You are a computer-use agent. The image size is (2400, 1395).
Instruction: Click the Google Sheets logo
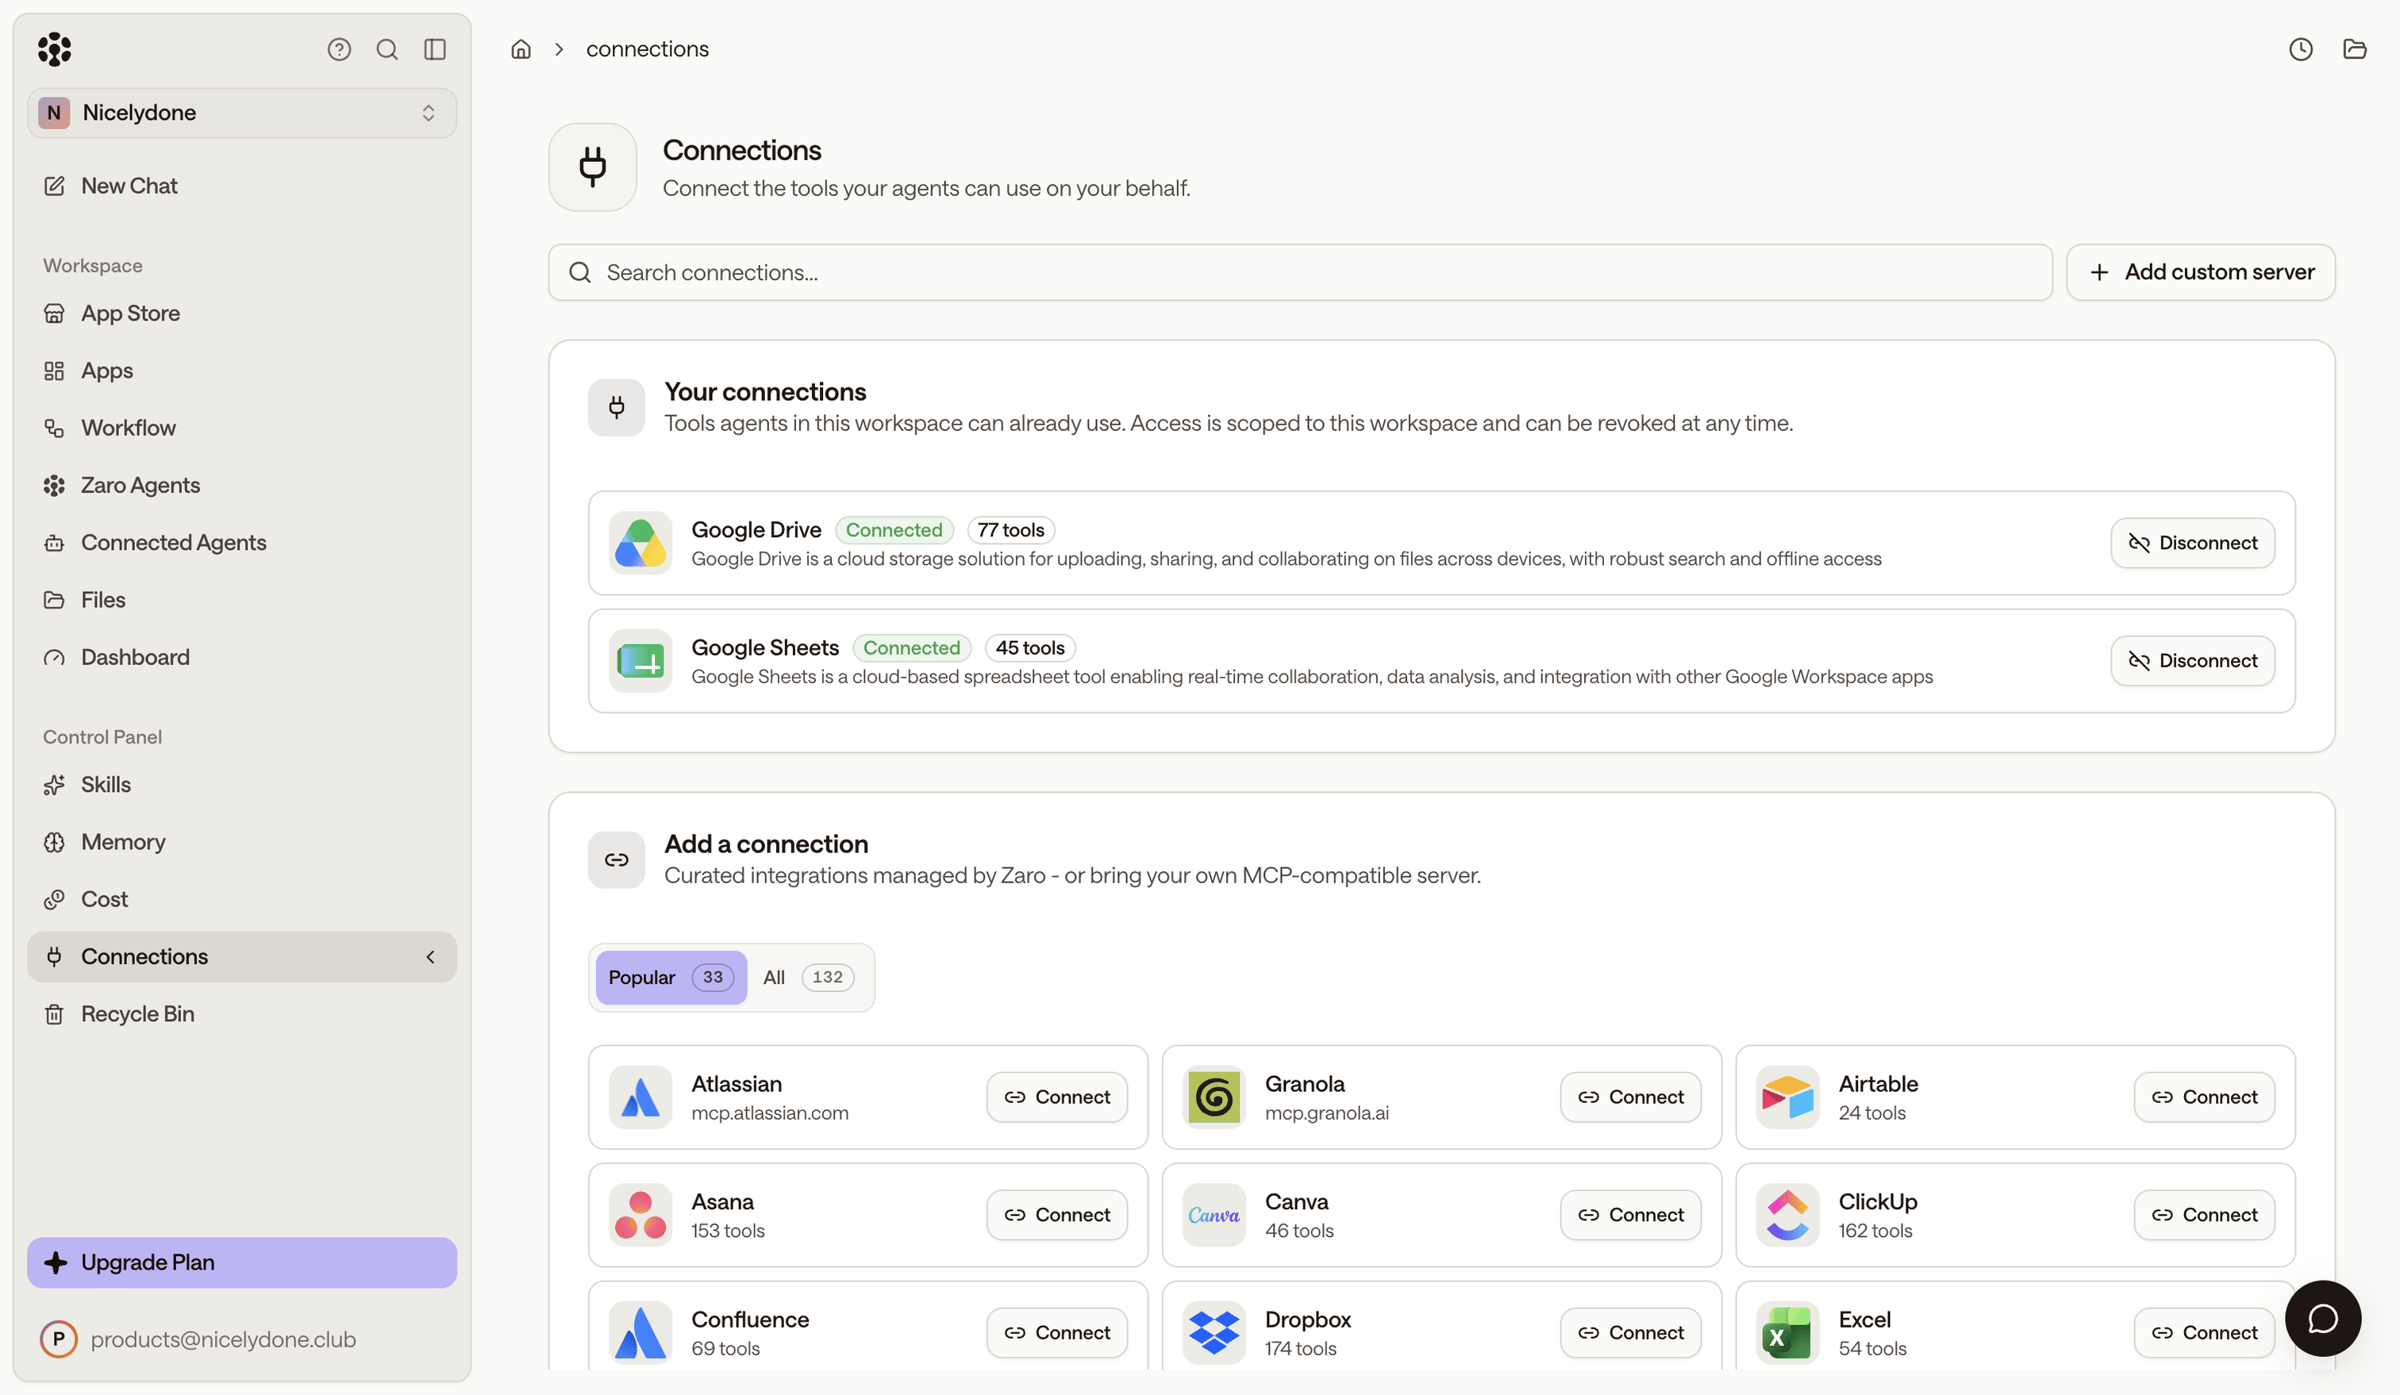640,661
